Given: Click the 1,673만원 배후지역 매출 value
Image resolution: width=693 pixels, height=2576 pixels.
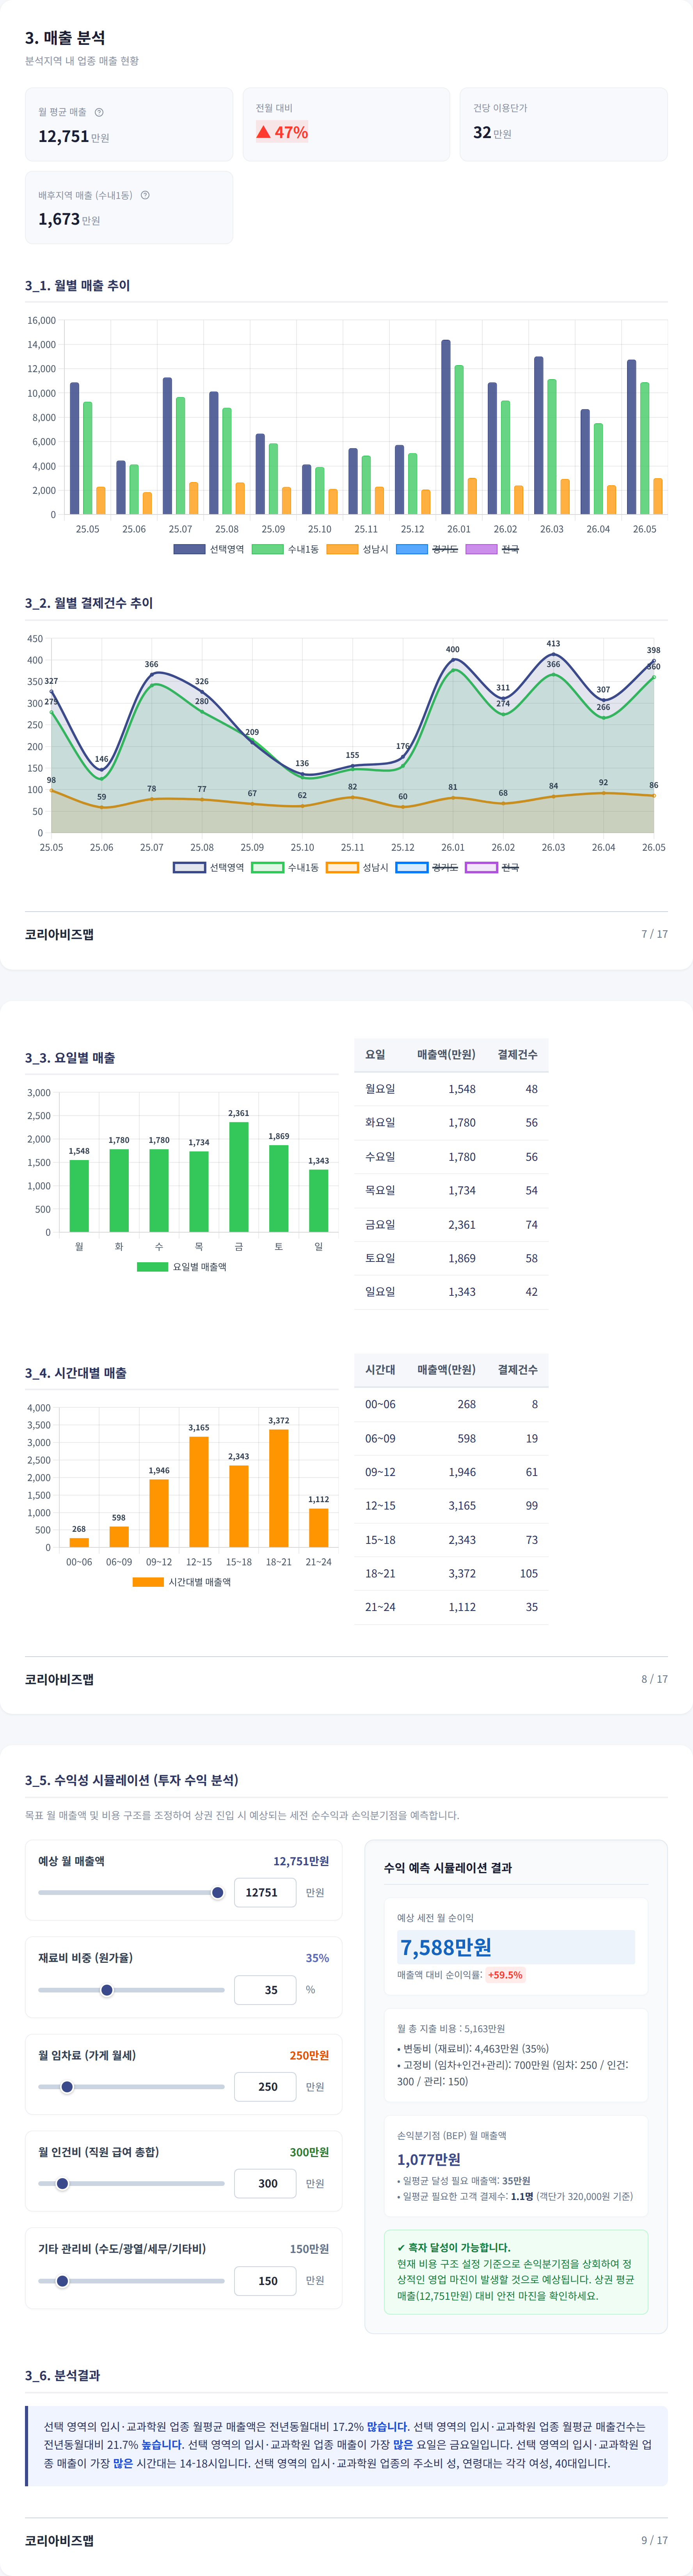Looking at the screenshot, I should click(x=69, y=219).
